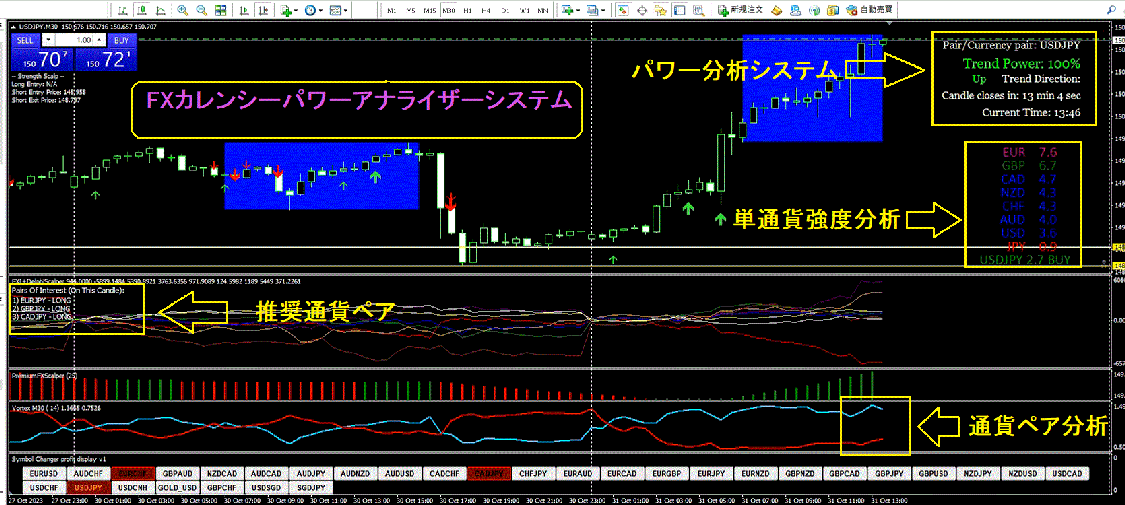Toggle the Terminal panel icon

click(x=679, y=10)
